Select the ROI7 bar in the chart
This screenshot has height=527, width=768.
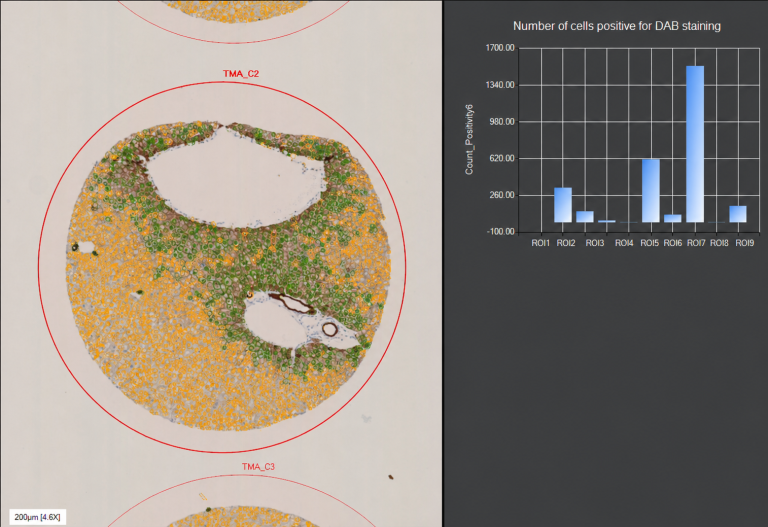695,144
